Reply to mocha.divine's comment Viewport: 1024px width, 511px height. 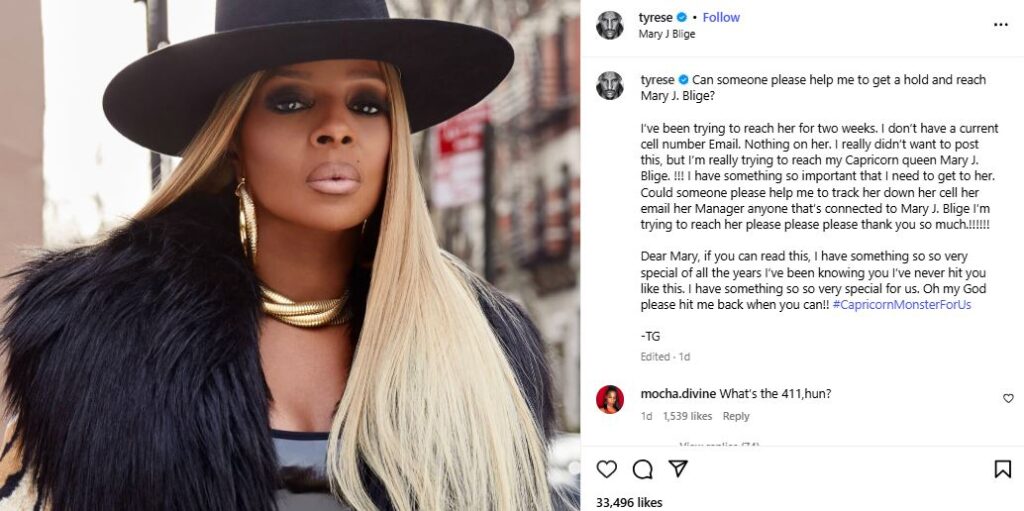(736, 416)
